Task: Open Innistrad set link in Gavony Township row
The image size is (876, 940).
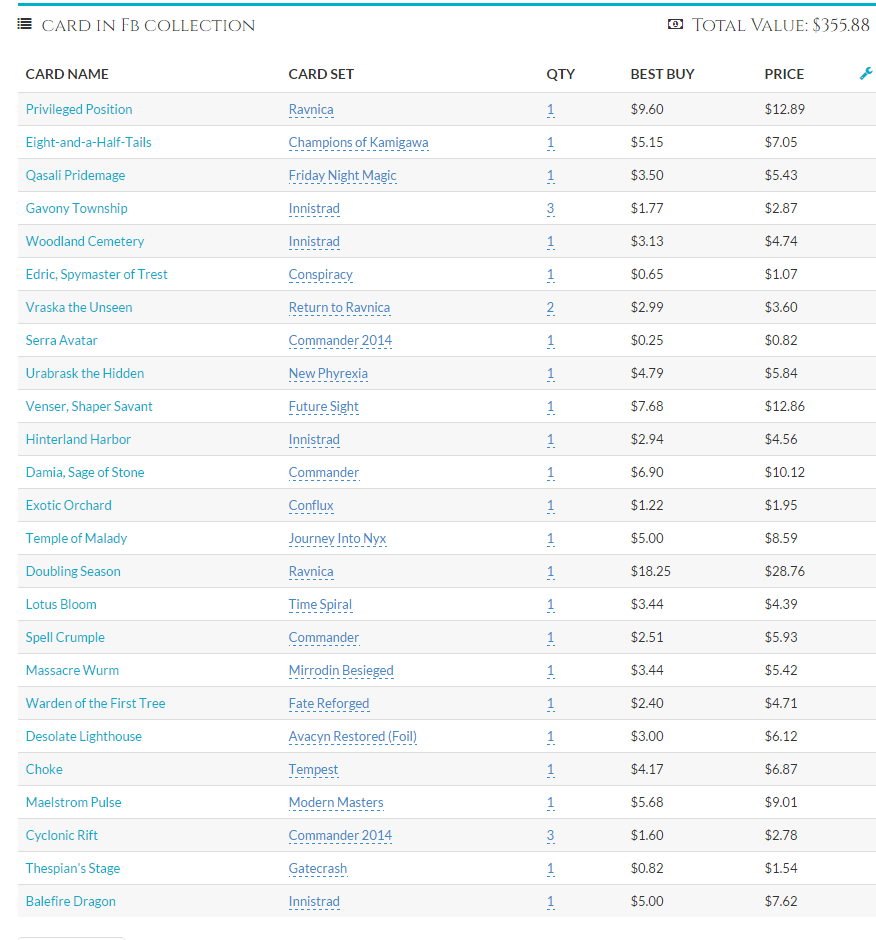Action: (314, 209)
